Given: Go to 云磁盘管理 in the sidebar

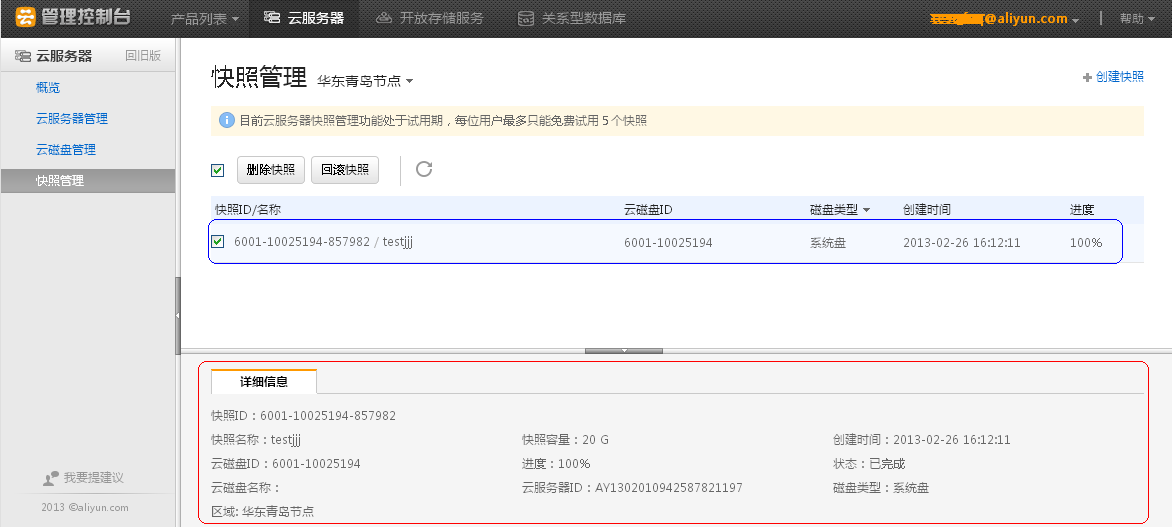Looking at the screenshot, I should (x=66, y=150).
